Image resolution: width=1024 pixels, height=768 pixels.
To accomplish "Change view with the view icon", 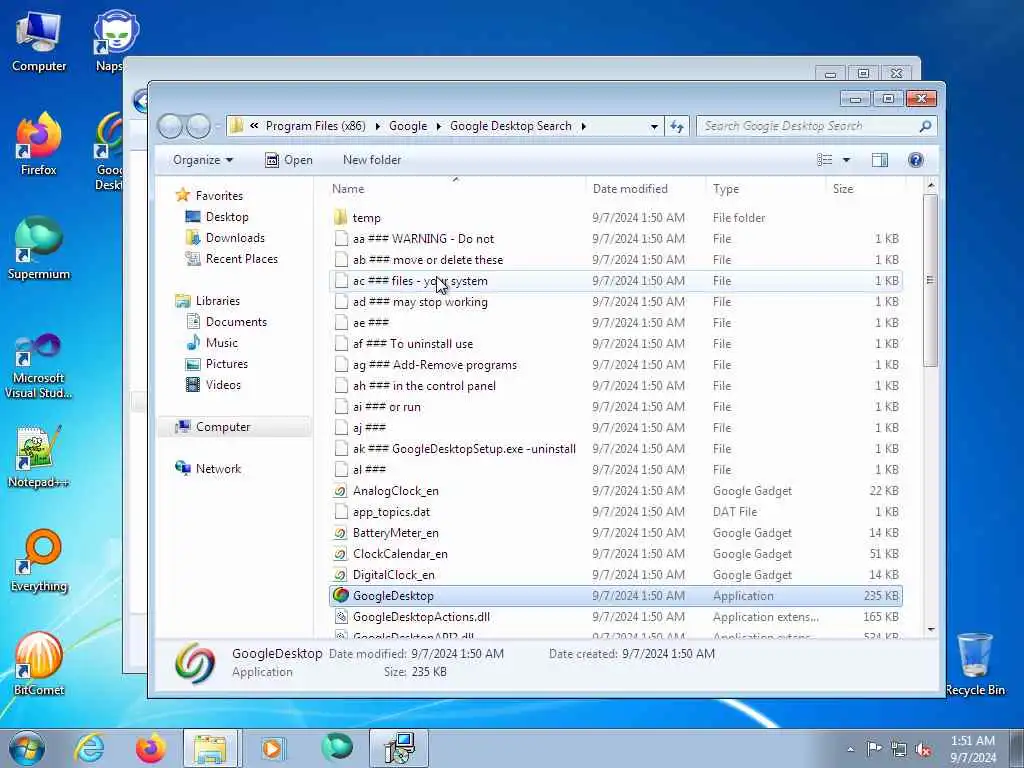I will point(825,160).
